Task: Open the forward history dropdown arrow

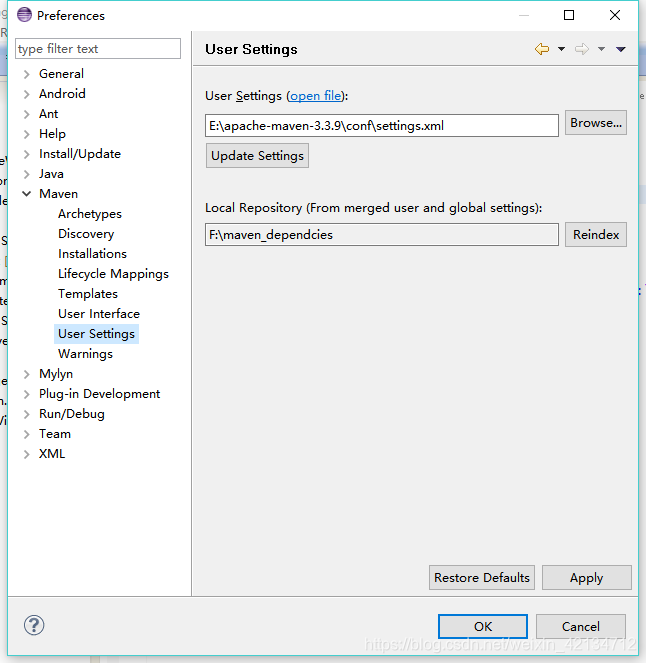Action: pos(601,49)
